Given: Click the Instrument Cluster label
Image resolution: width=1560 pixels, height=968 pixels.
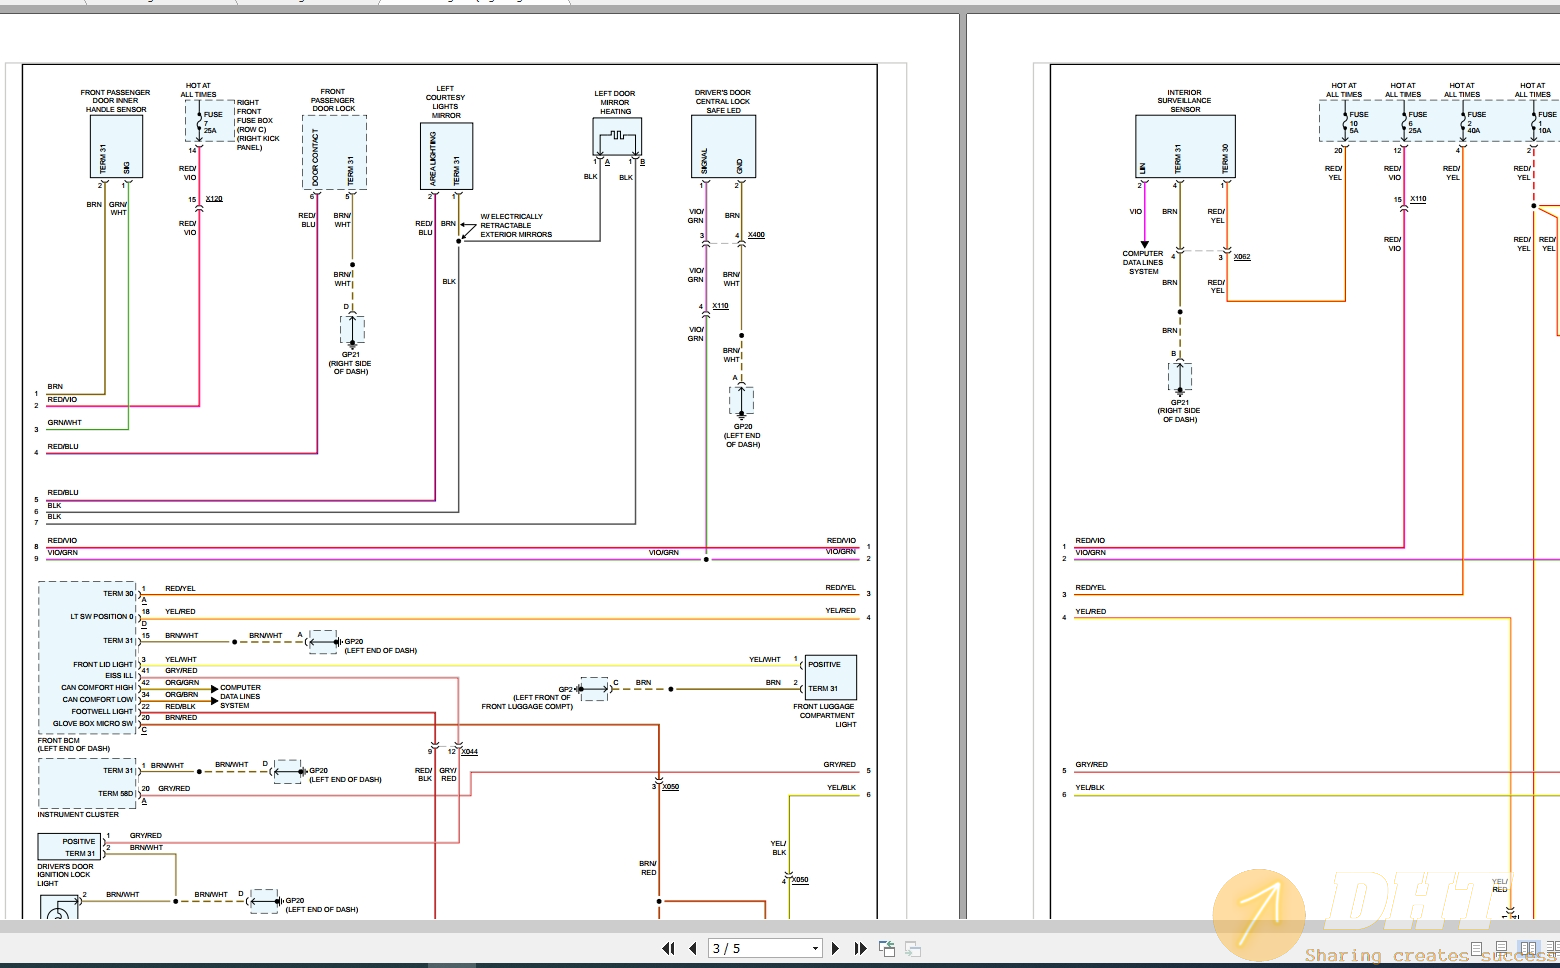Looking at the screenshot, I should click(78, 815).
